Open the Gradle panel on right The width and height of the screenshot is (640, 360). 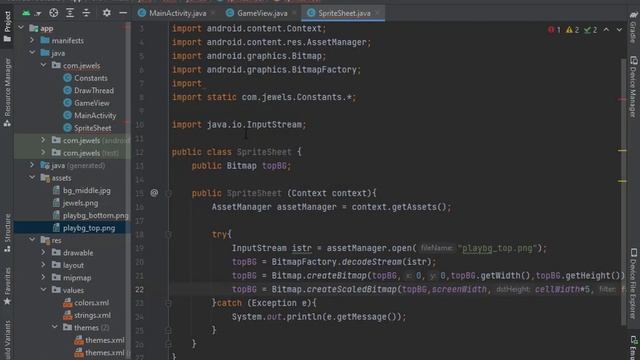coord(633,27)
